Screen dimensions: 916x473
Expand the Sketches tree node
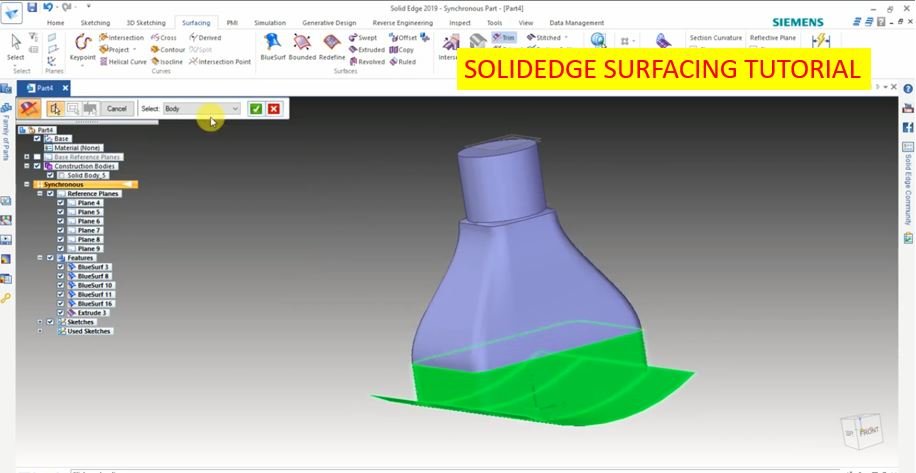tap(40, 322)
